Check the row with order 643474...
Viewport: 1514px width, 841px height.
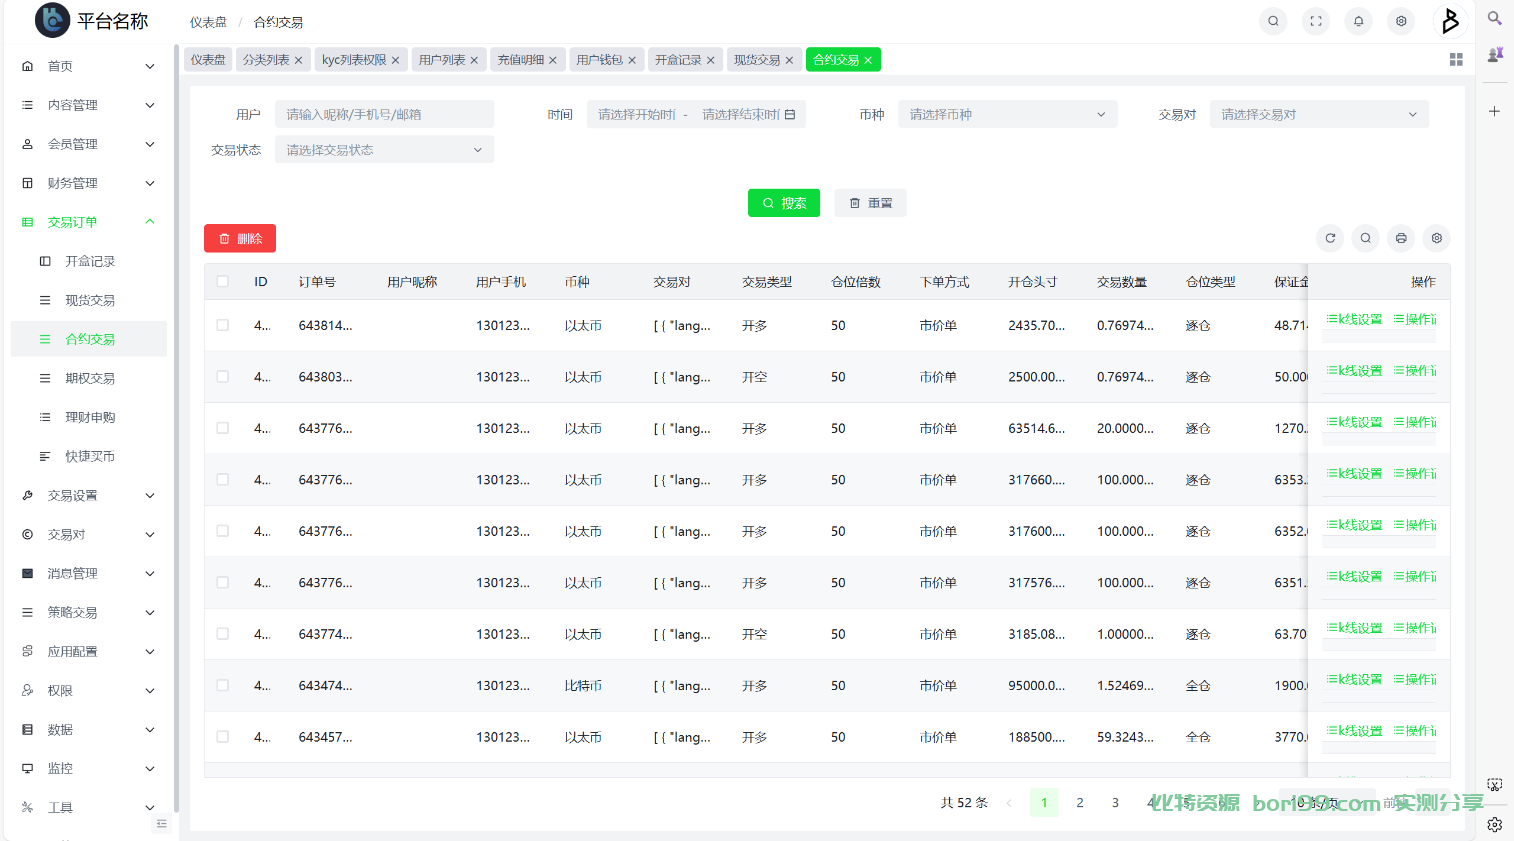point(222,685)
